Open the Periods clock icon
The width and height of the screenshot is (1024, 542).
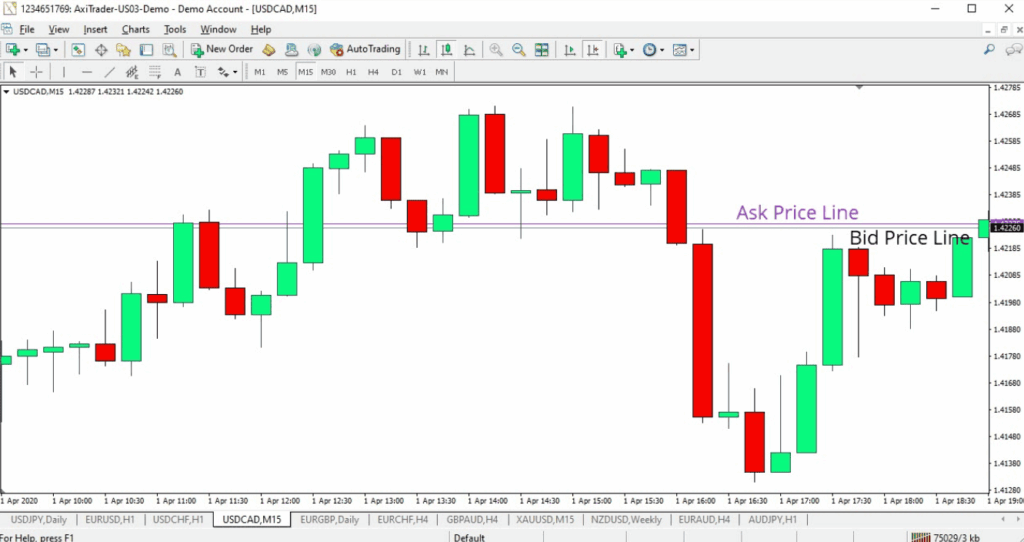point(649,50)
